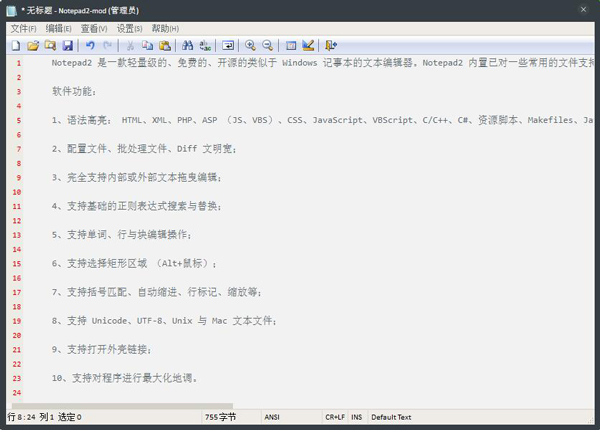Click the line 6、支持选择矩形区域

[134, 264]
